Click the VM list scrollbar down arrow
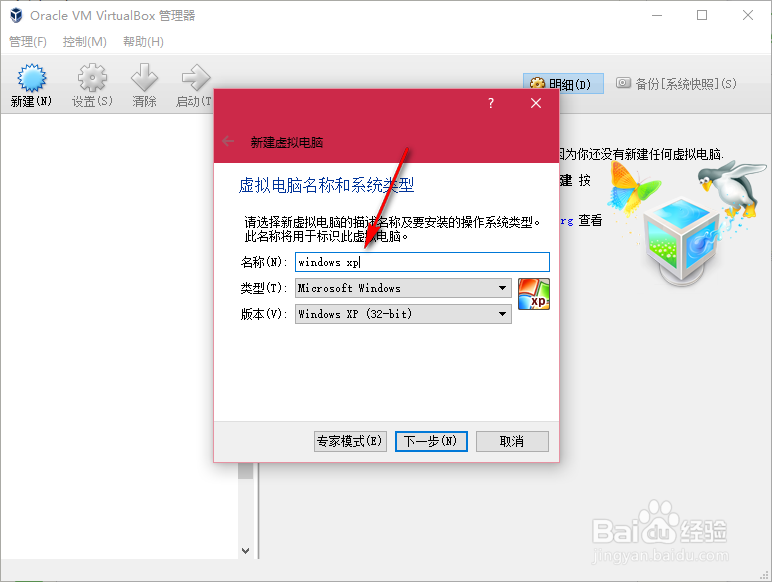Image resolution: width=772 pixels, height=582 pixels. [246, 550]
